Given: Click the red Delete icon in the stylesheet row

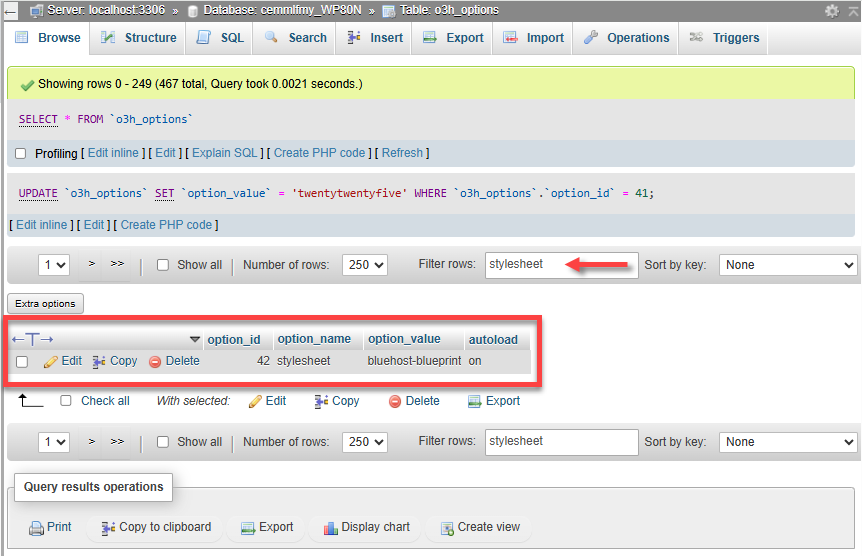Looking at the screenshot, I should click(x=155, y=362).
